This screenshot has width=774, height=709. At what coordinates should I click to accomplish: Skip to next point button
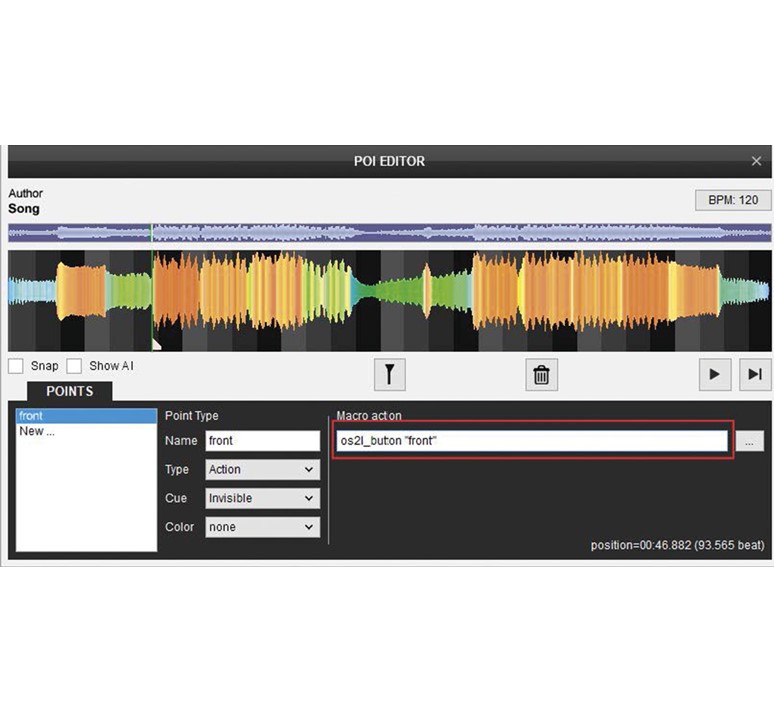(x=755, y=374)
